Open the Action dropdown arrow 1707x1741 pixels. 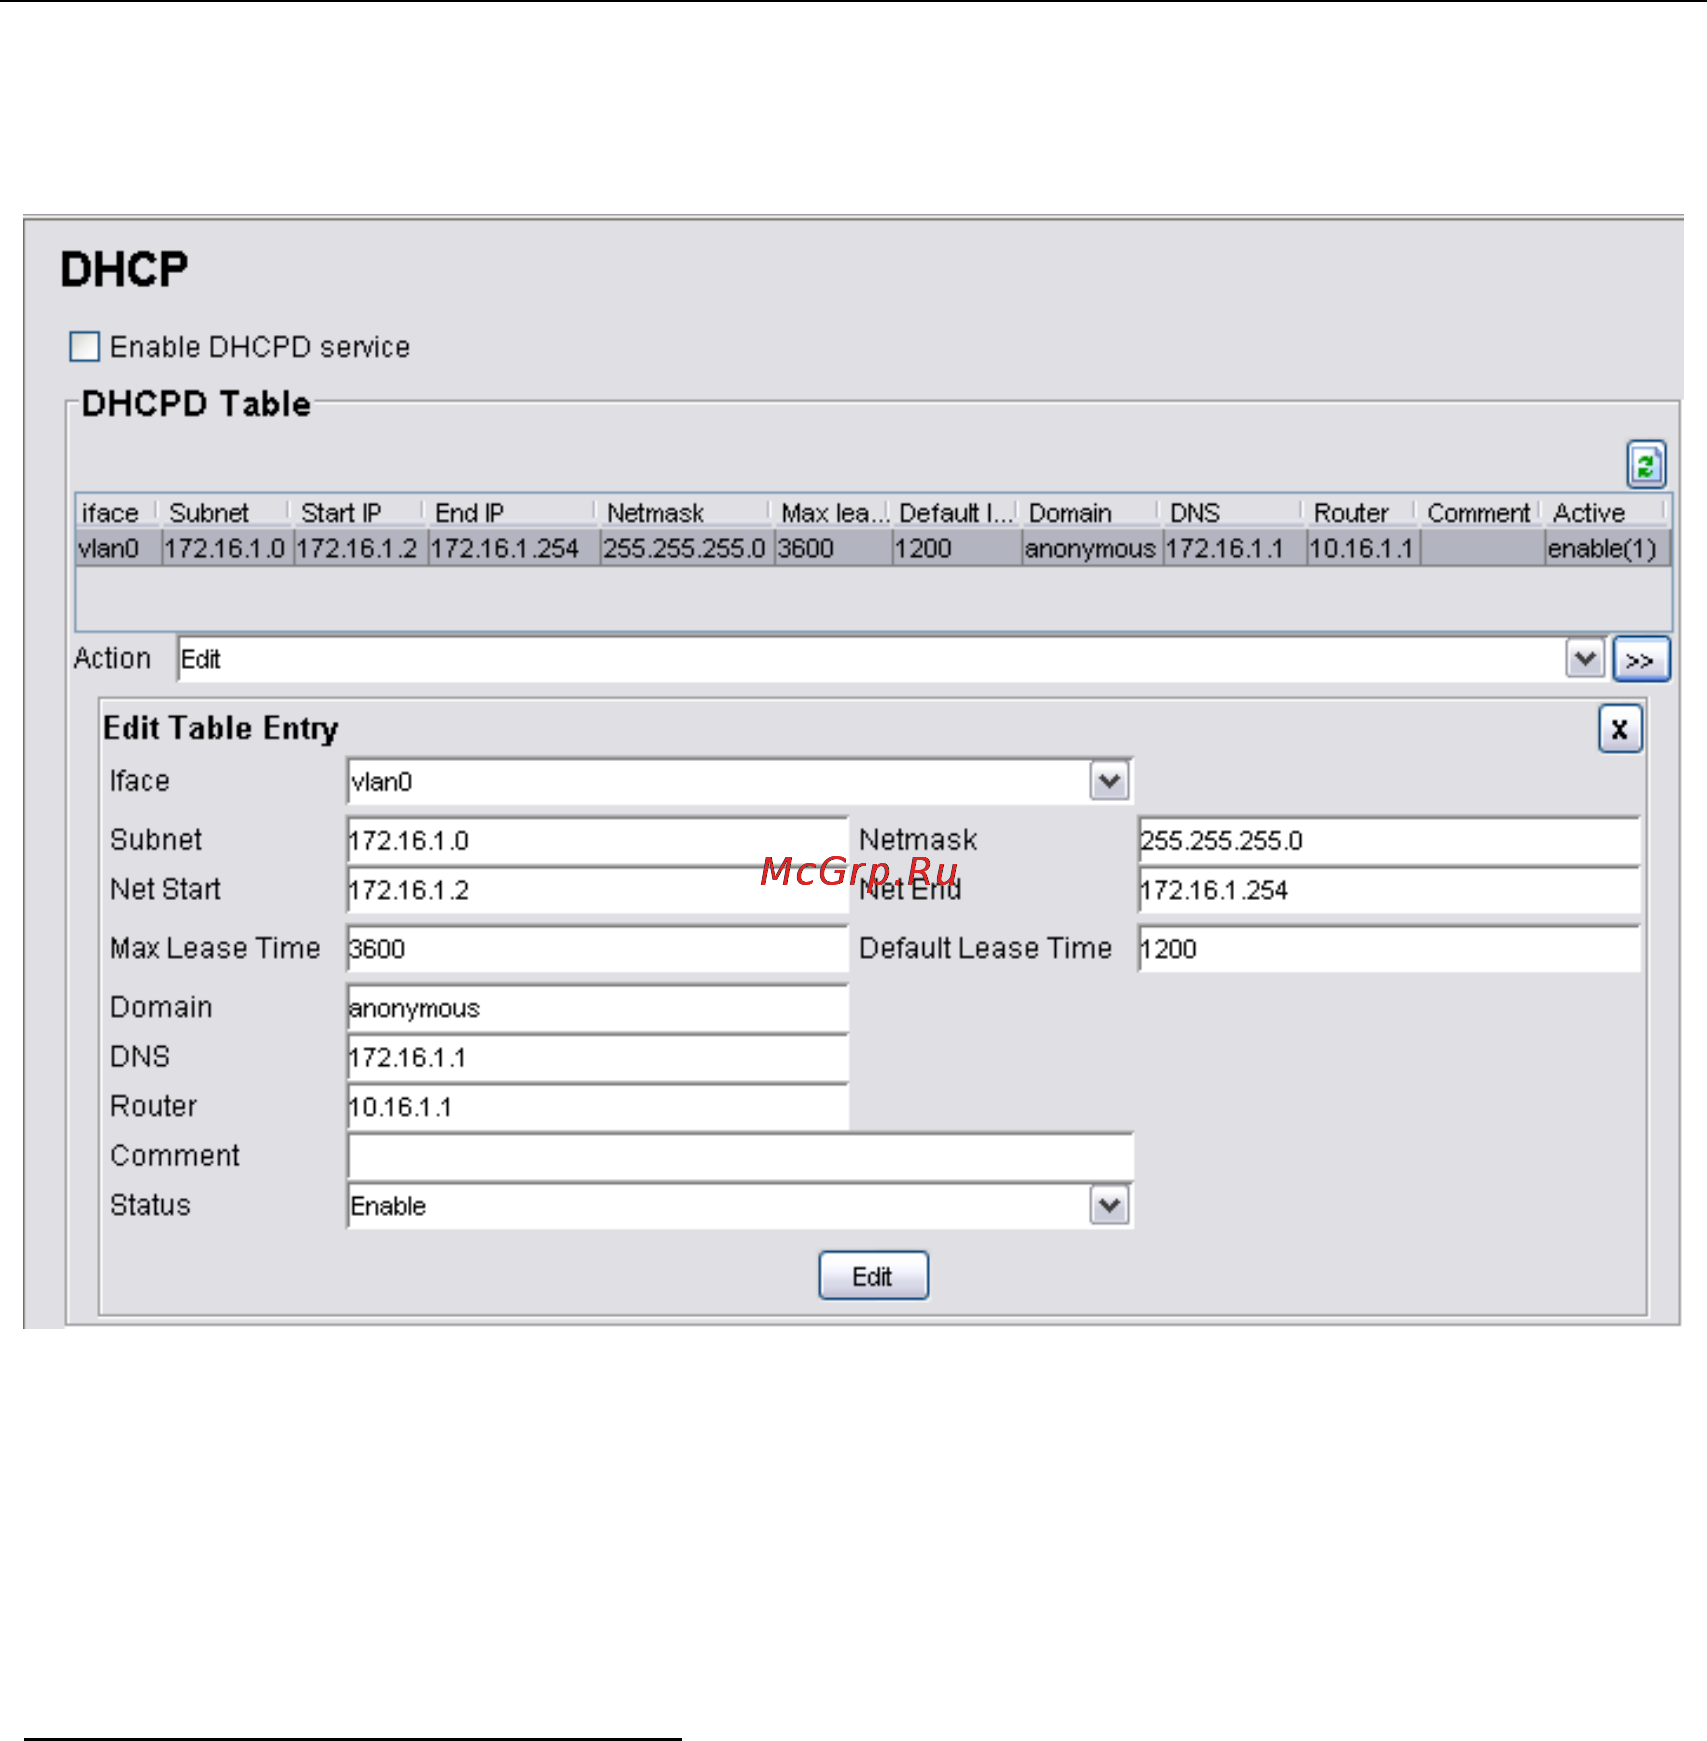[1585, 659]
